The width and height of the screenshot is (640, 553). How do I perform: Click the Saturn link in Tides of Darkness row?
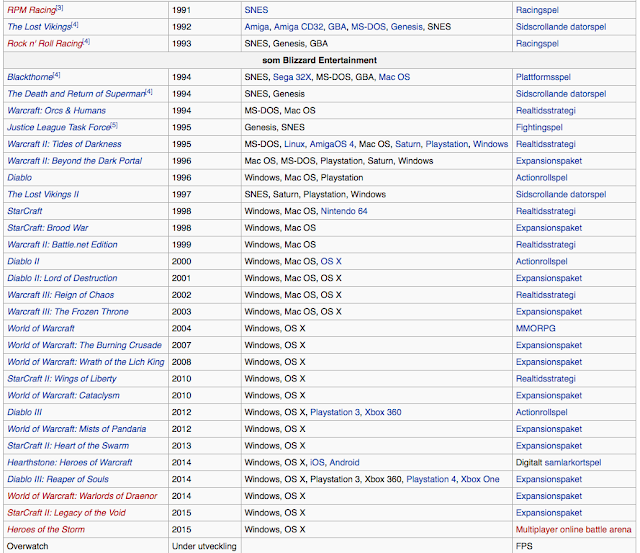pos(407,144)
